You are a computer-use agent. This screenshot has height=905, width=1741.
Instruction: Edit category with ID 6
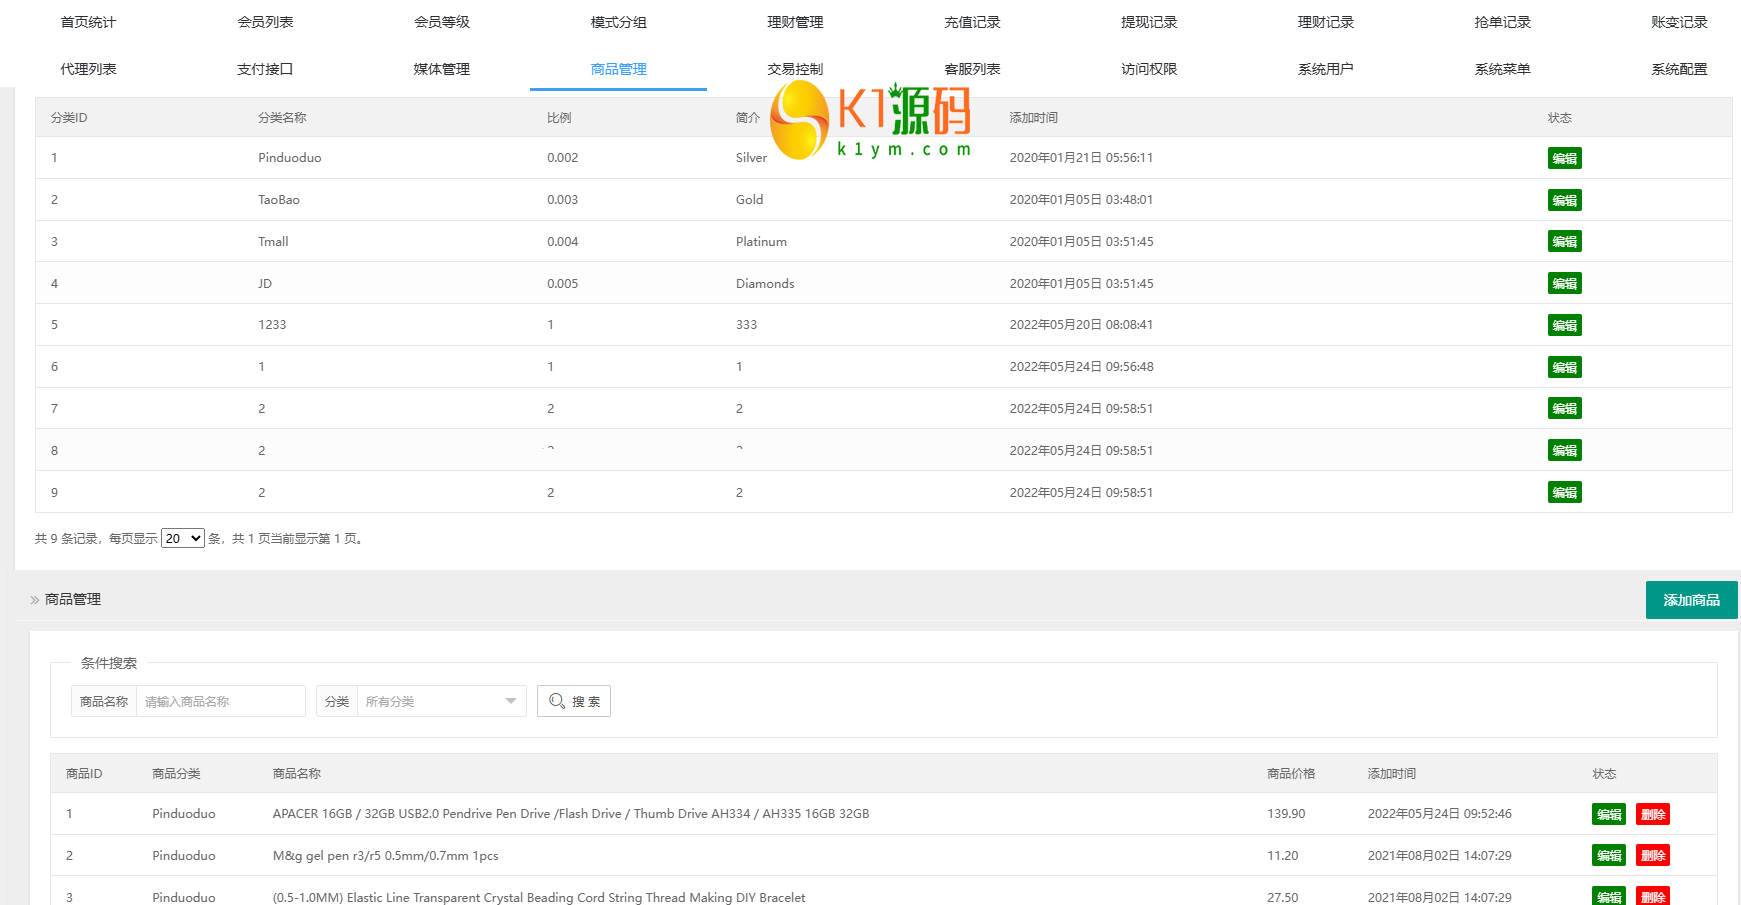[1564, 367]
